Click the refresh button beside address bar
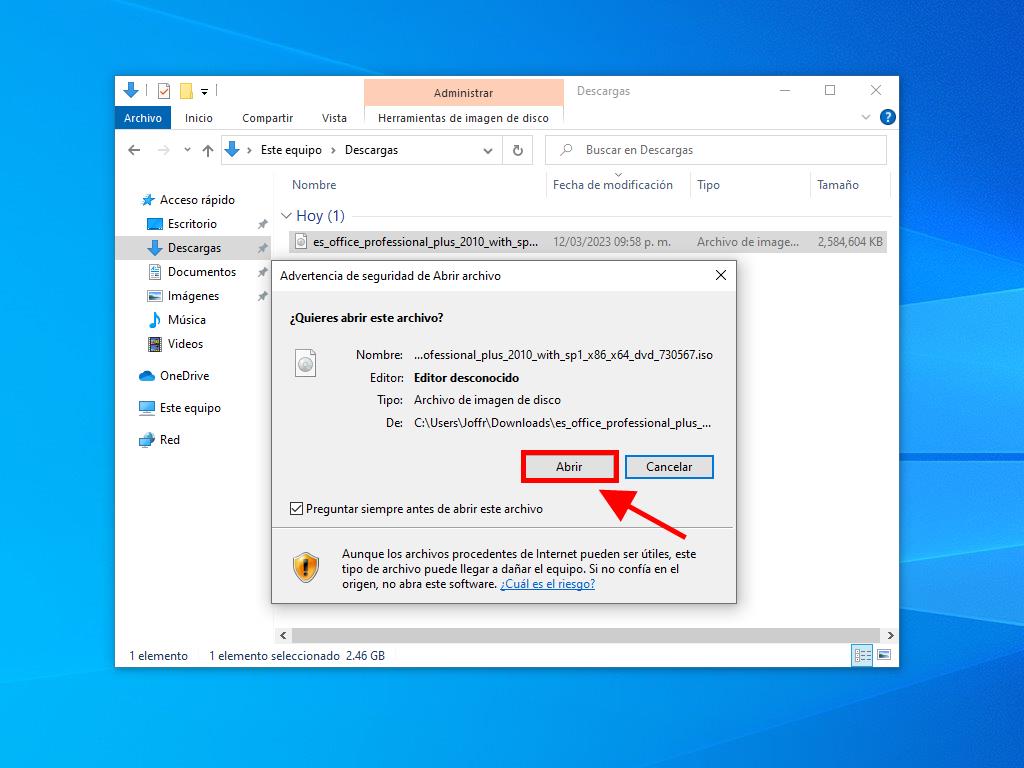 517,150
